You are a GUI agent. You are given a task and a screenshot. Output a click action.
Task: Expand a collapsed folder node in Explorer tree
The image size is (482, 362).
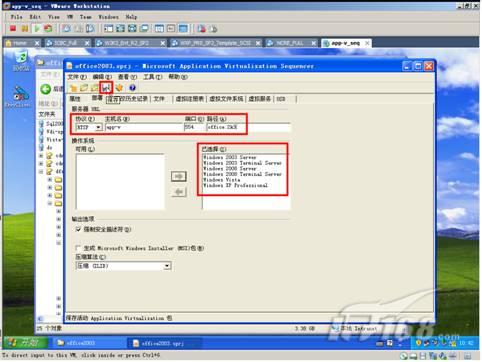tap(41, 156)
